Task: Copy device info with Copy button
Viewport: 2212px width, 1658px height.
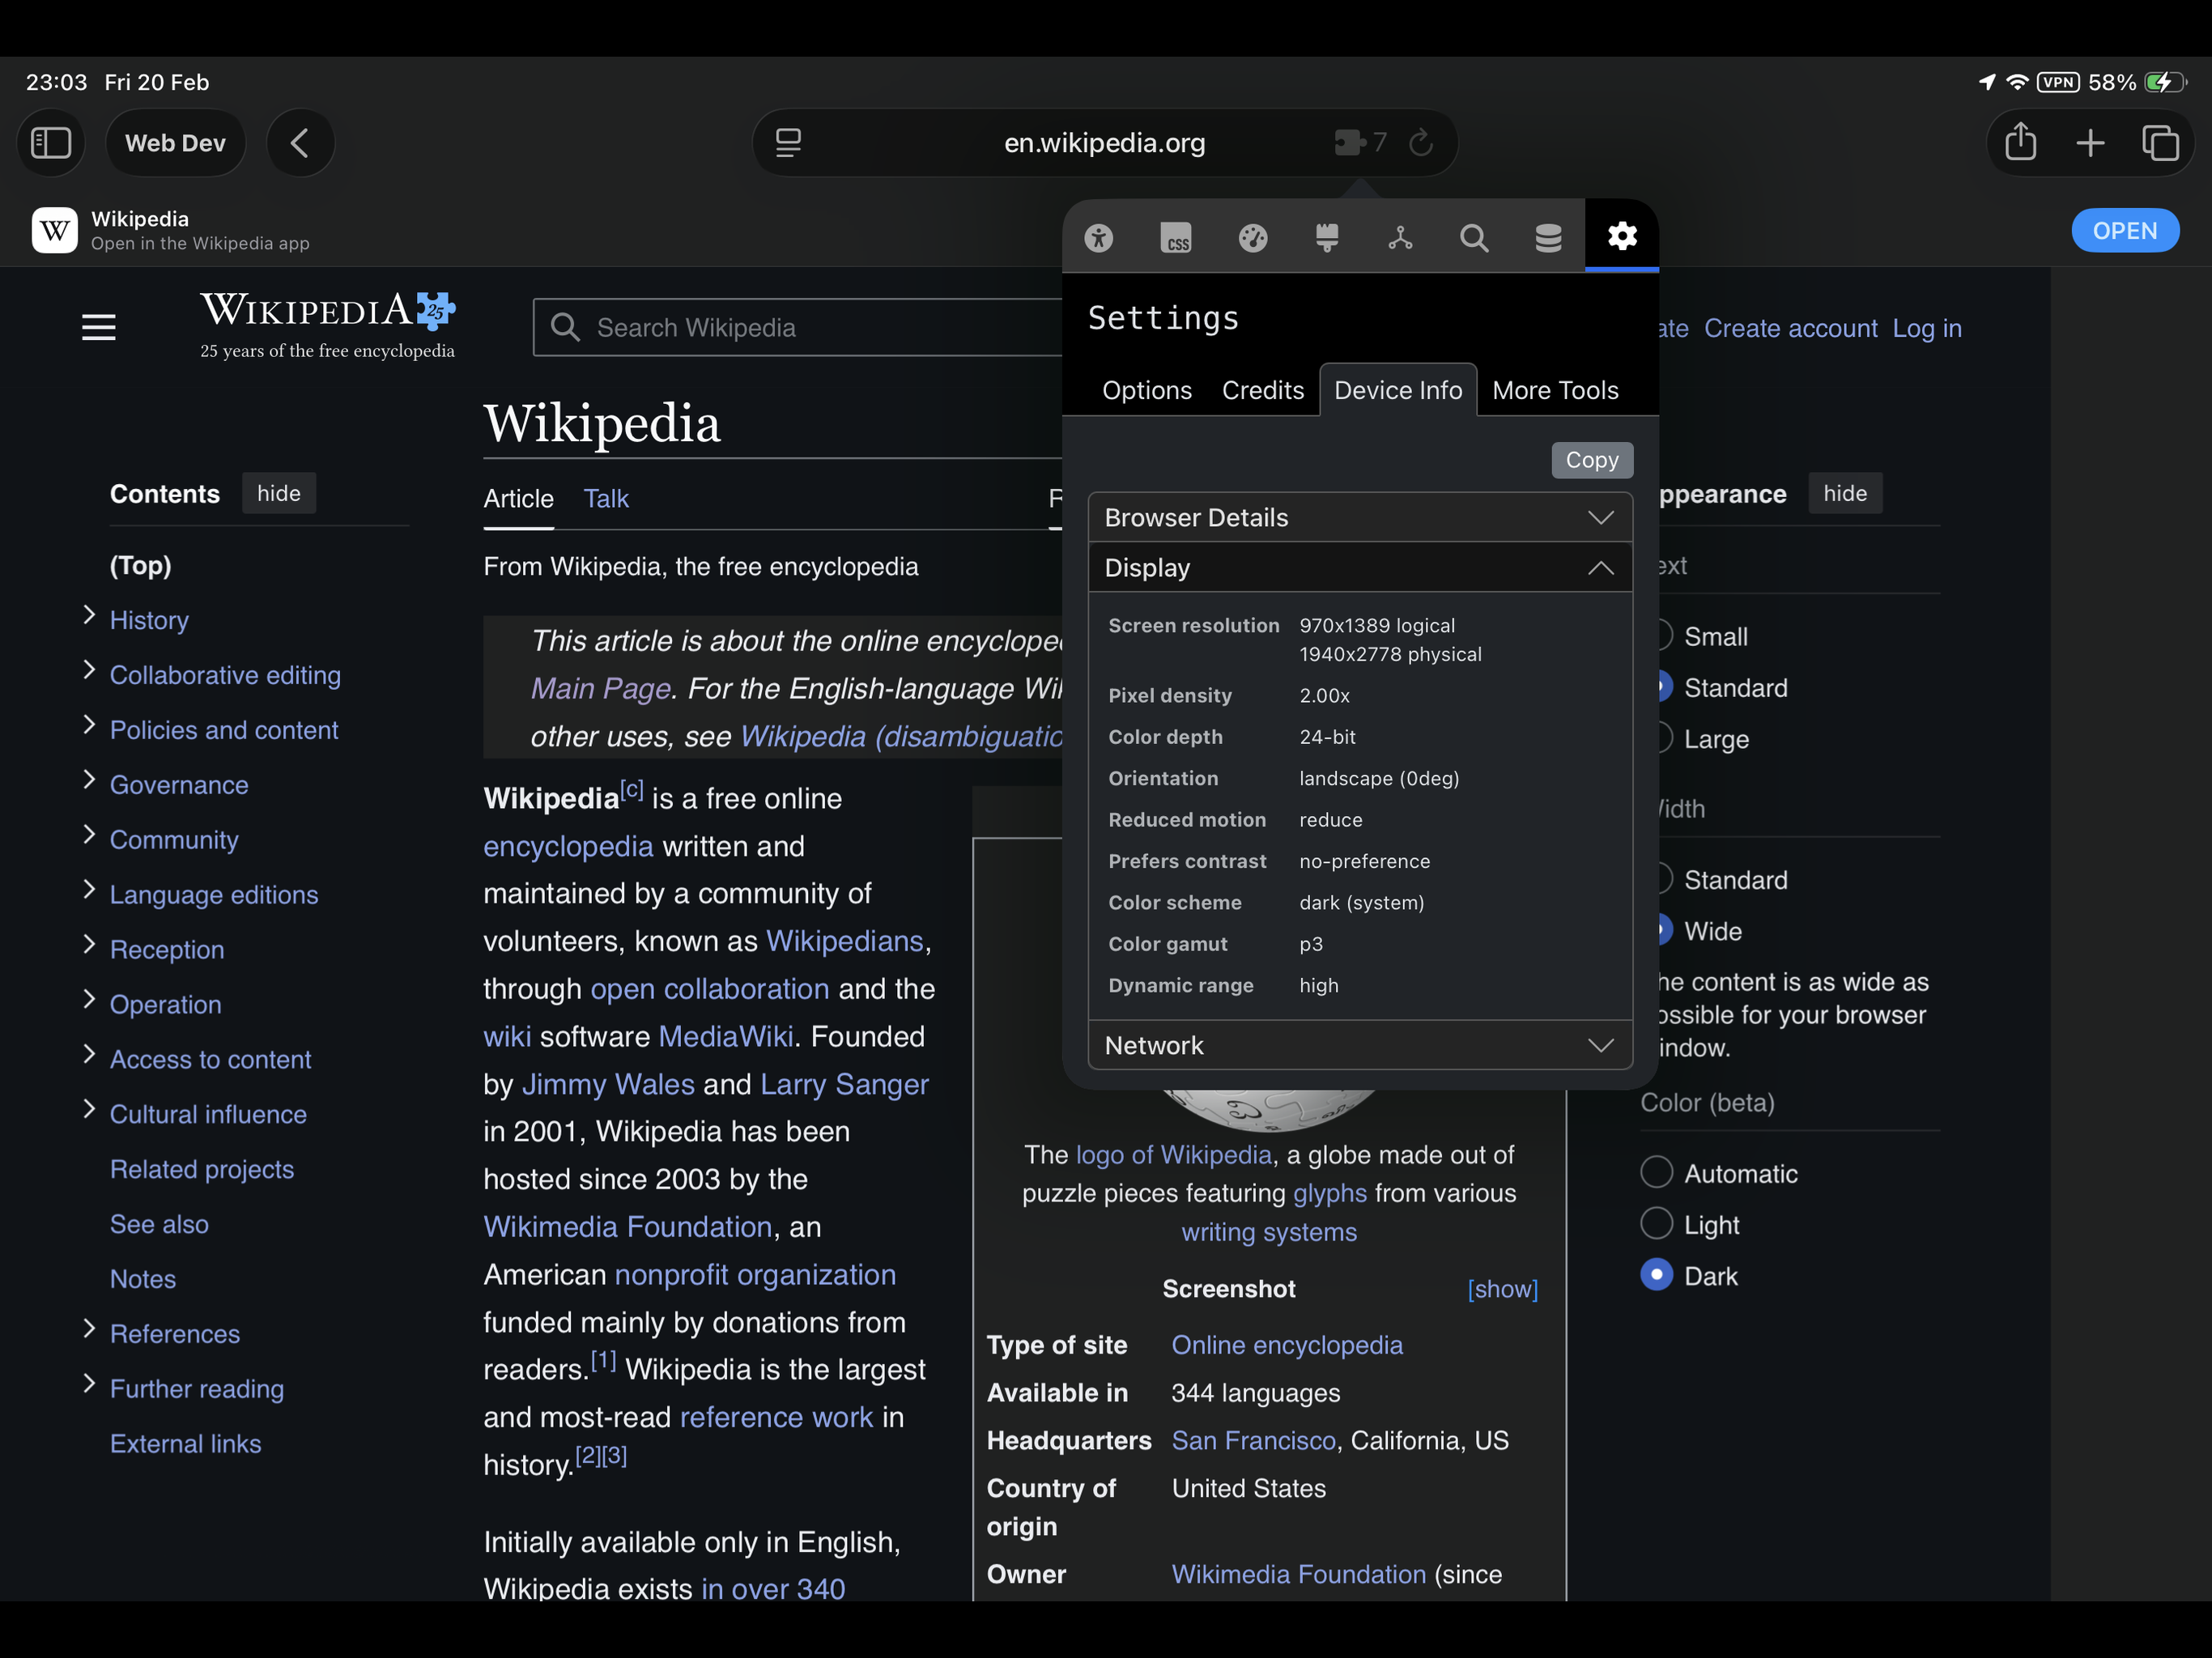Action: (1592, 460)
